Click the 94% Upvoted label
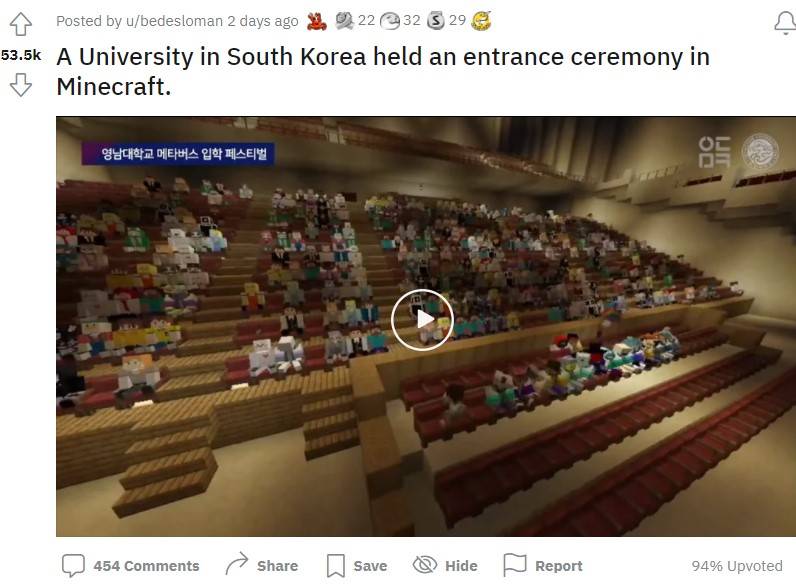This screenshot has height=584, width=796. (x=737, y=566)
